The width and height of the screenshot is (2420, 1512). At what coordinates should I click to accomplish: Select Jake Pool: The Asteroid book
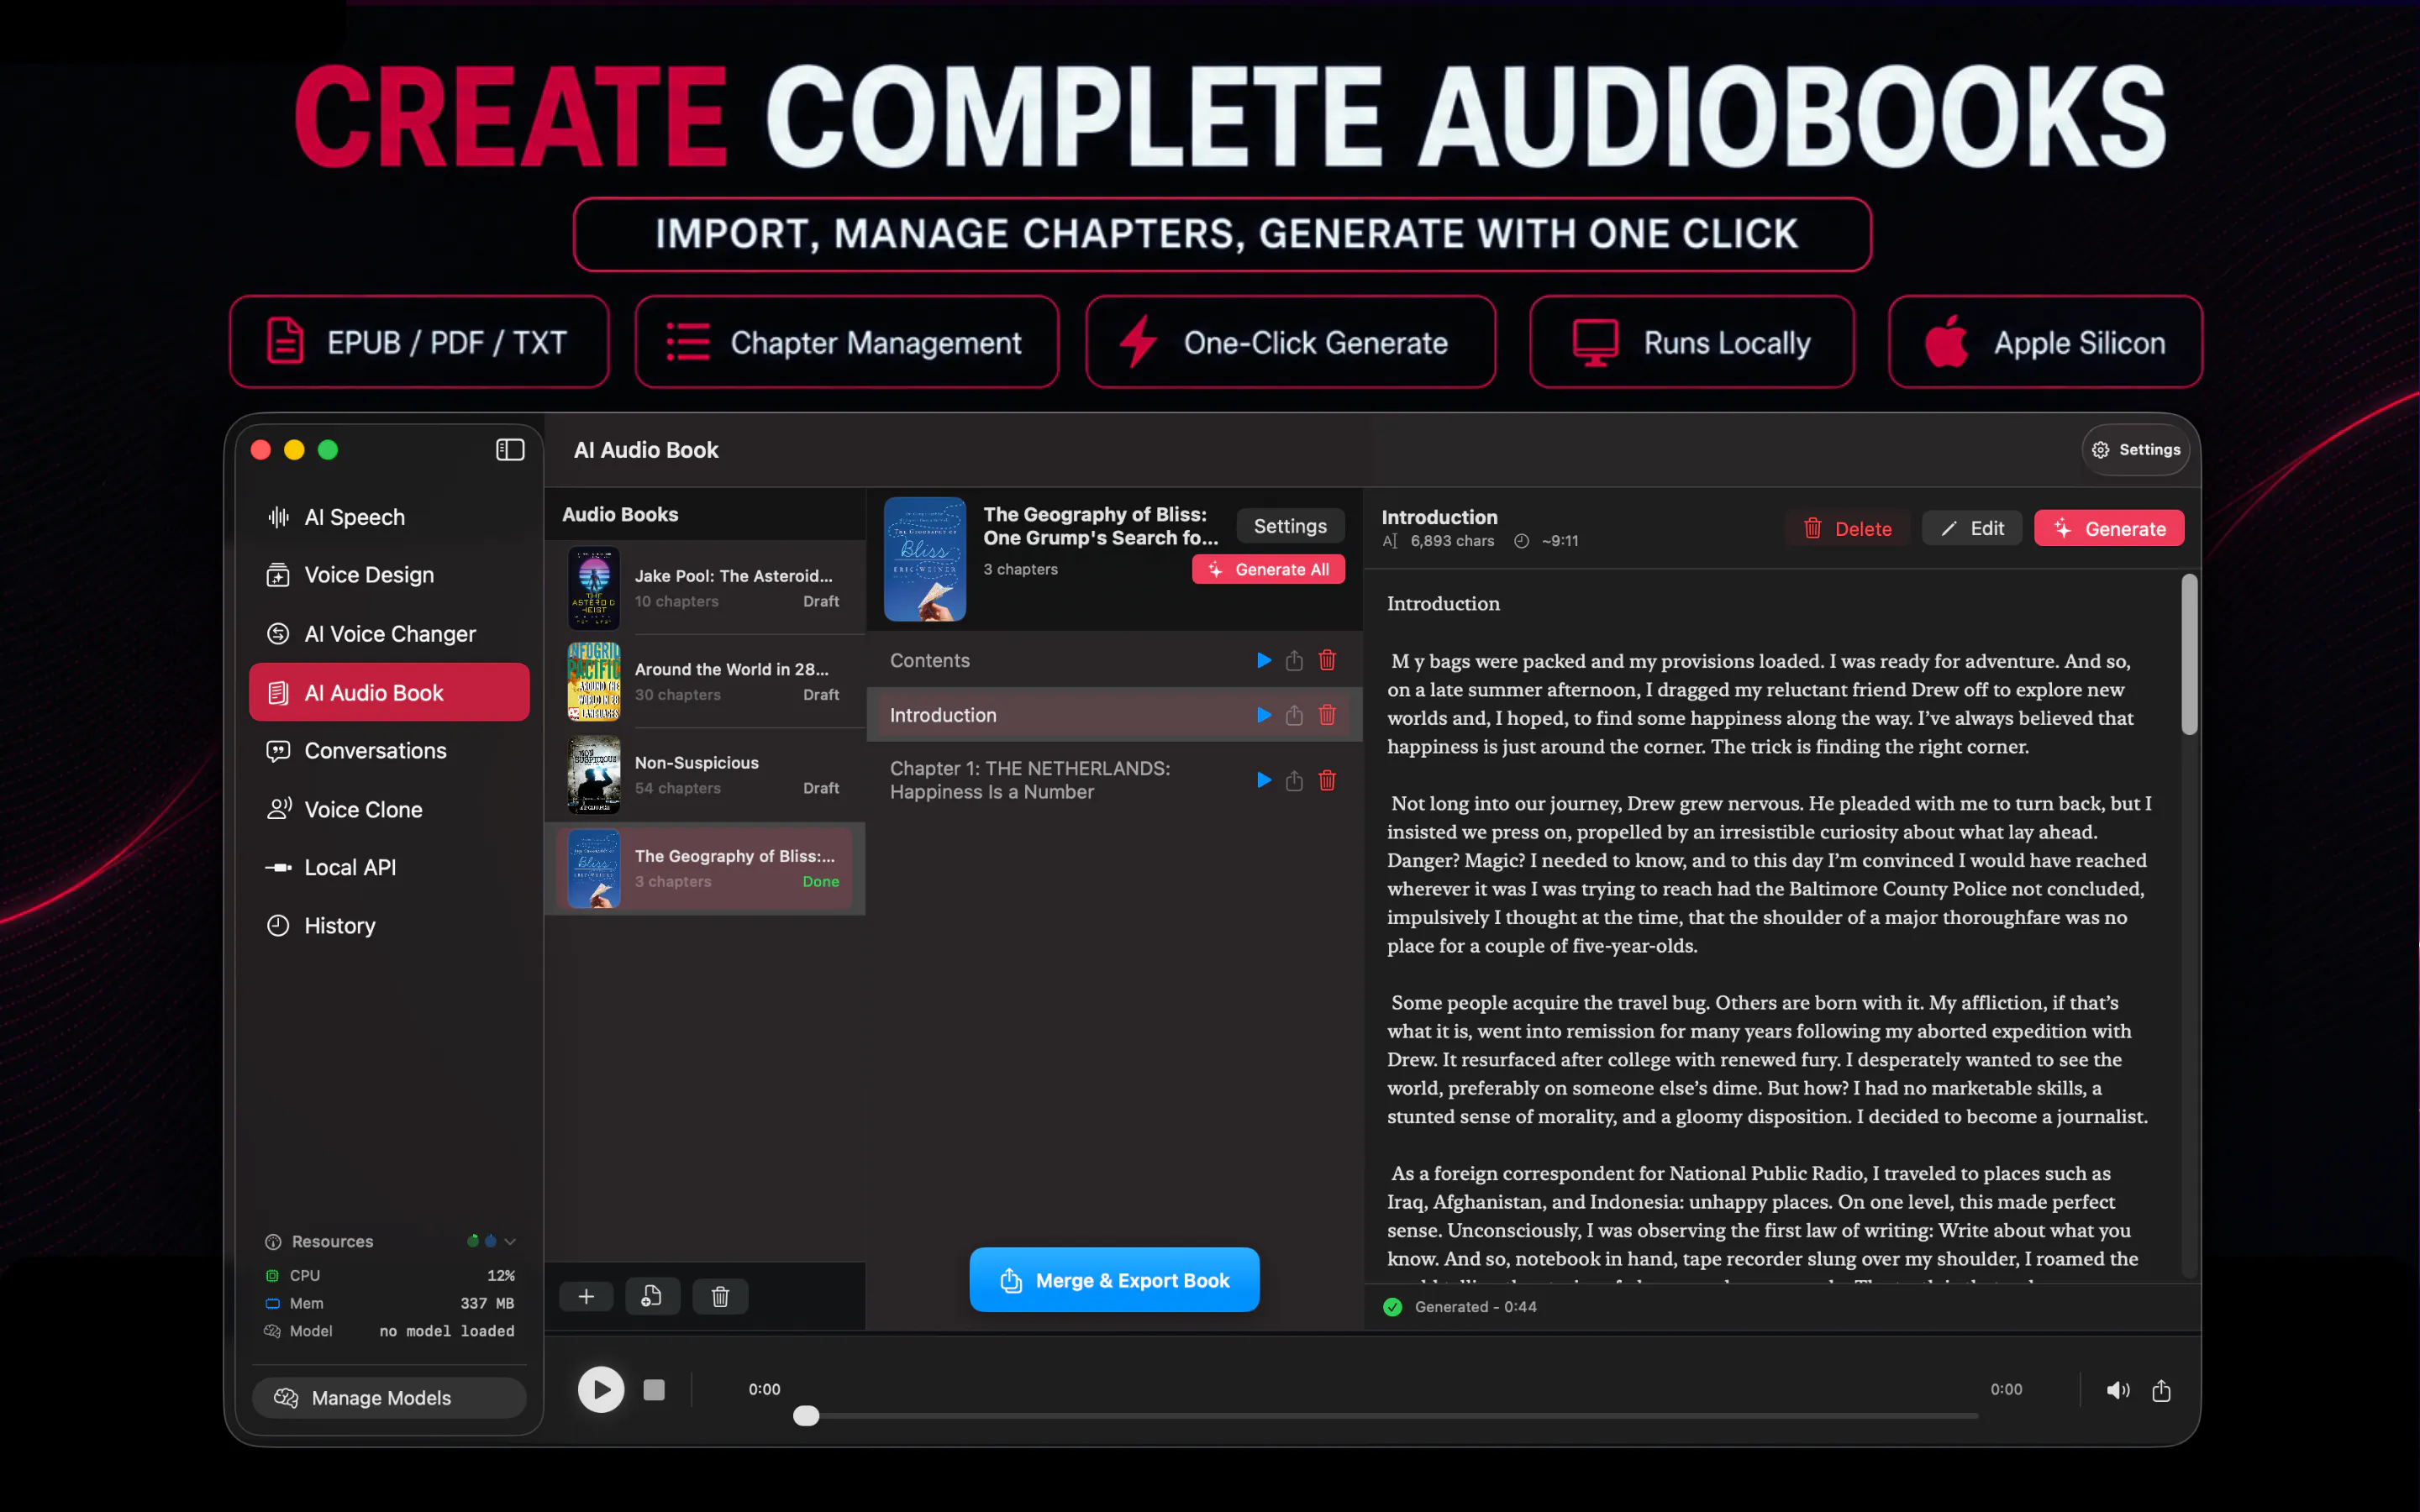[x=705, y=588]
